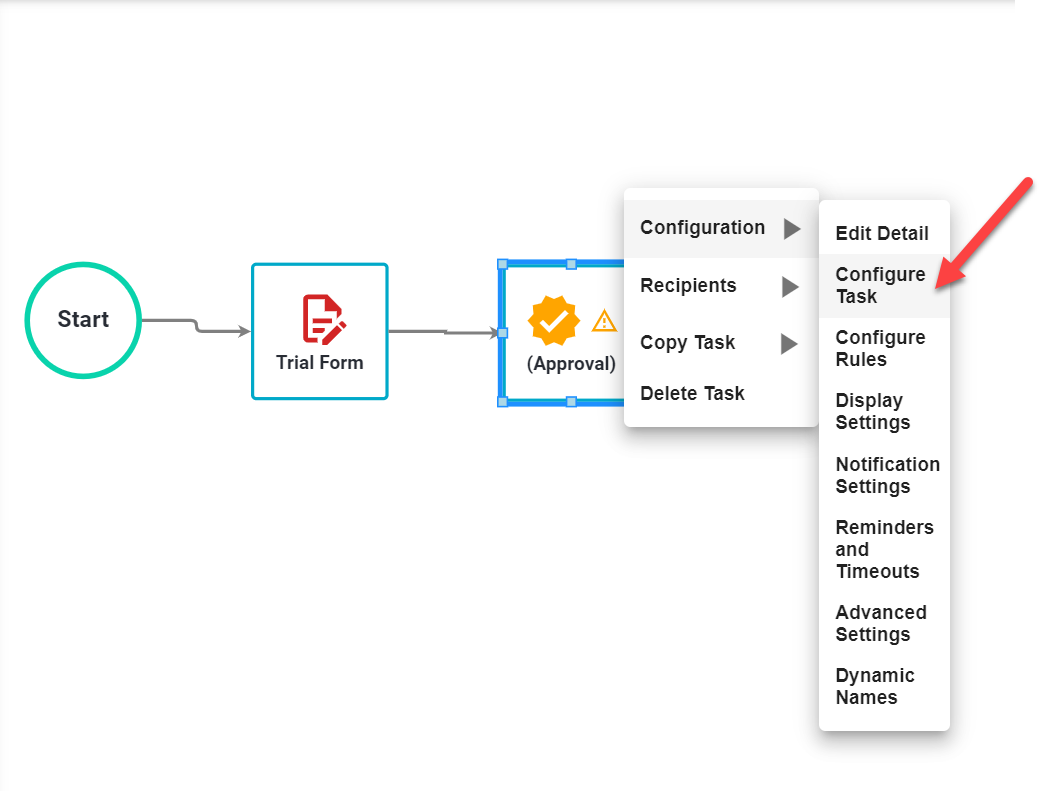Open Notification Settings option
Image resolution: width=1041 pixels, height=791 pixels.
(x=887, y=475)
